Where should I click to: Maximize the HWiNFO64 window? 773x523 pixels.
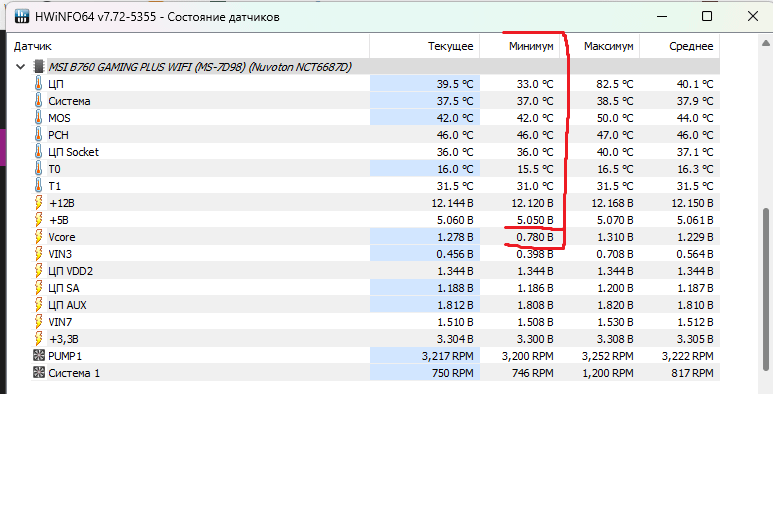click(707, 16)
